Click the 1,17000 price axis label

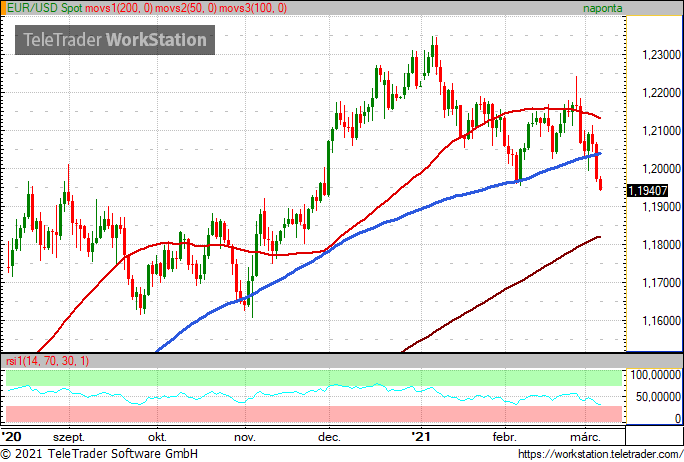point(662,283)
